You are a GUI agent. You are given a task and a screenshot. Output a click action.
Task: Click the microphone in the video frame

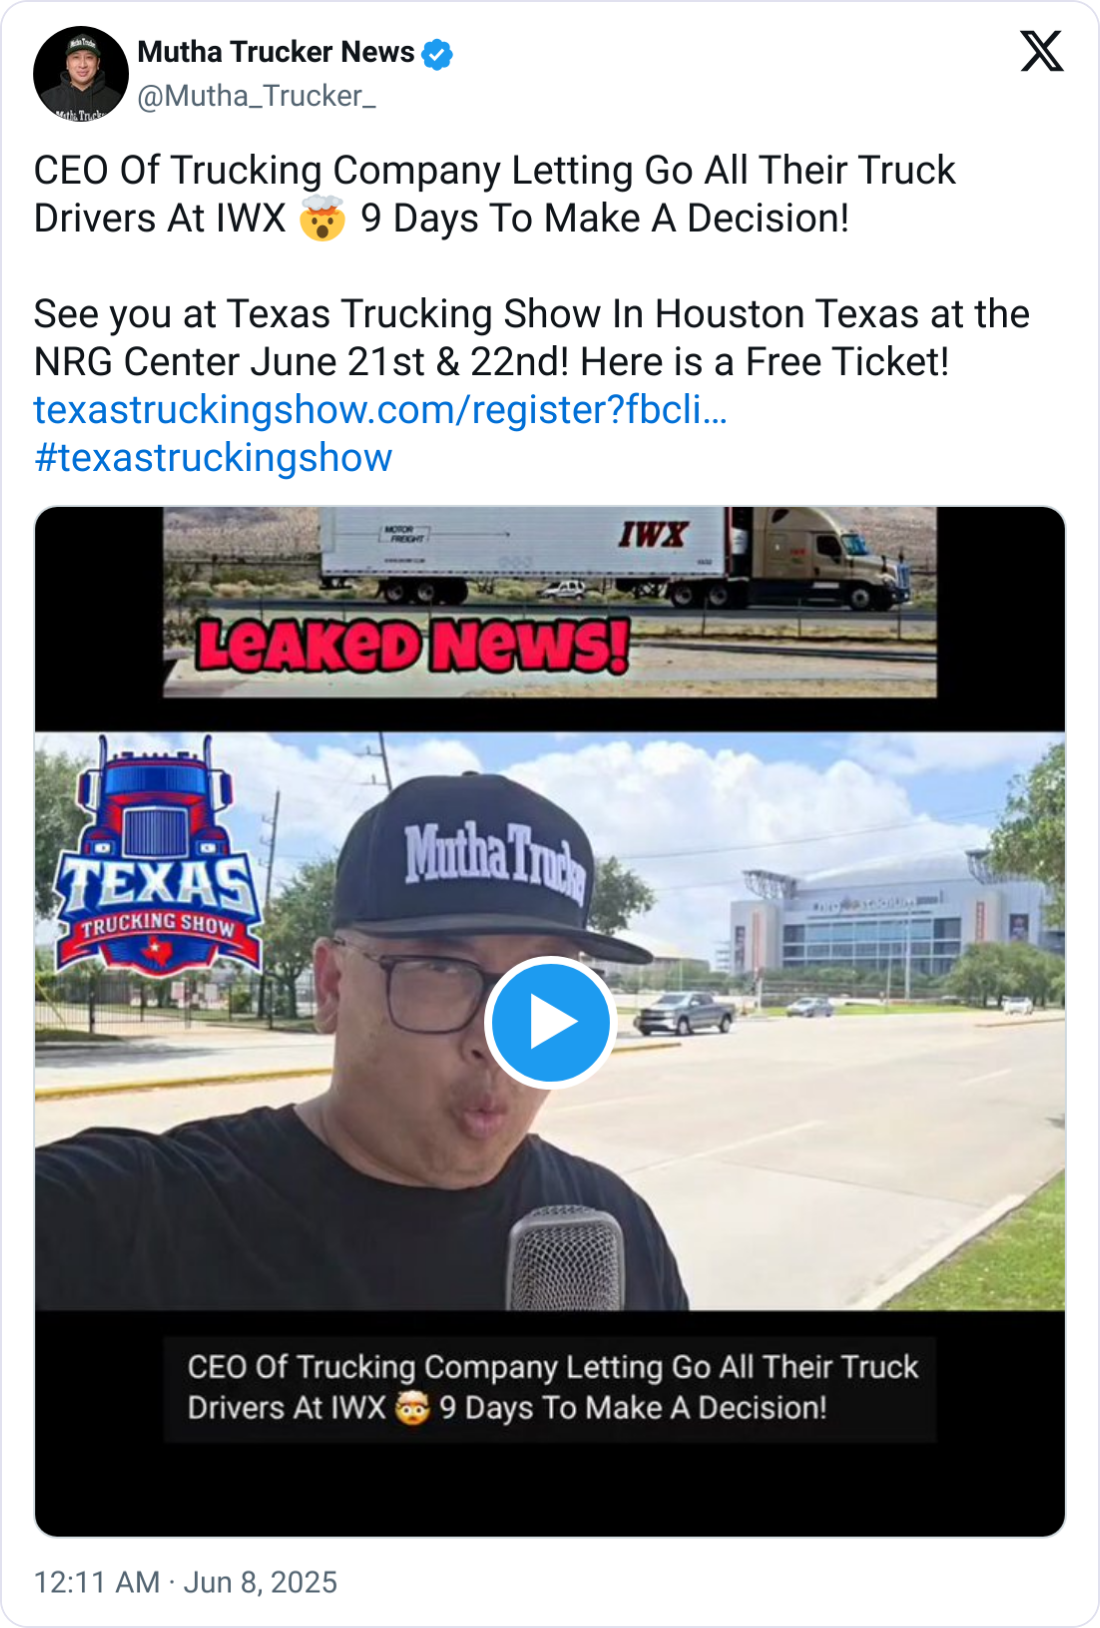567,1258
